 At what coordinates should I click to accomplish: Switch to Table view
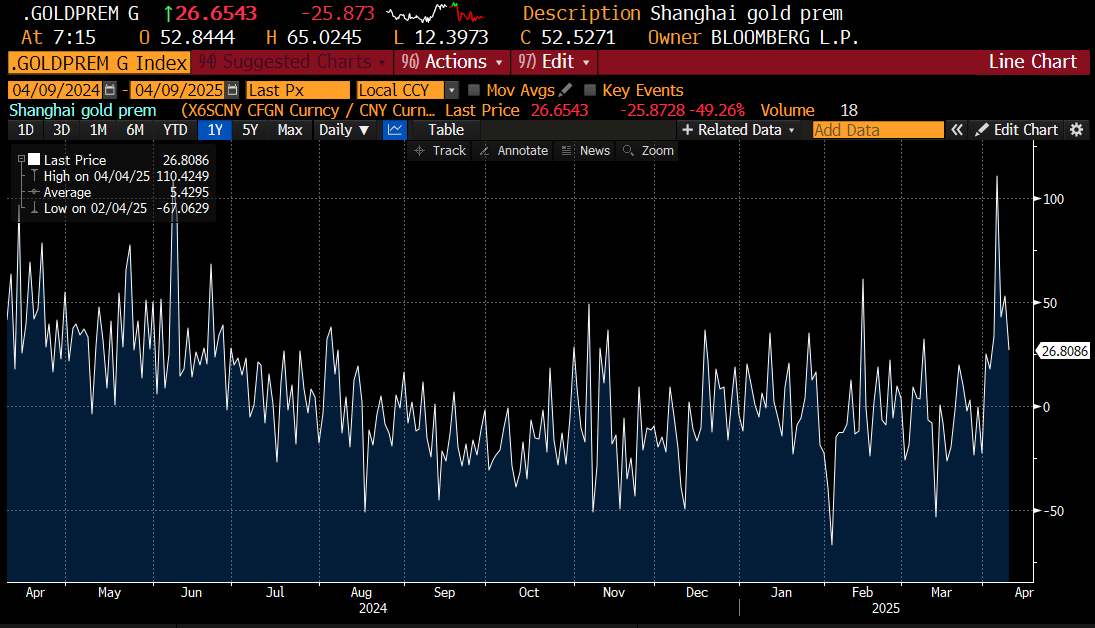446,130
